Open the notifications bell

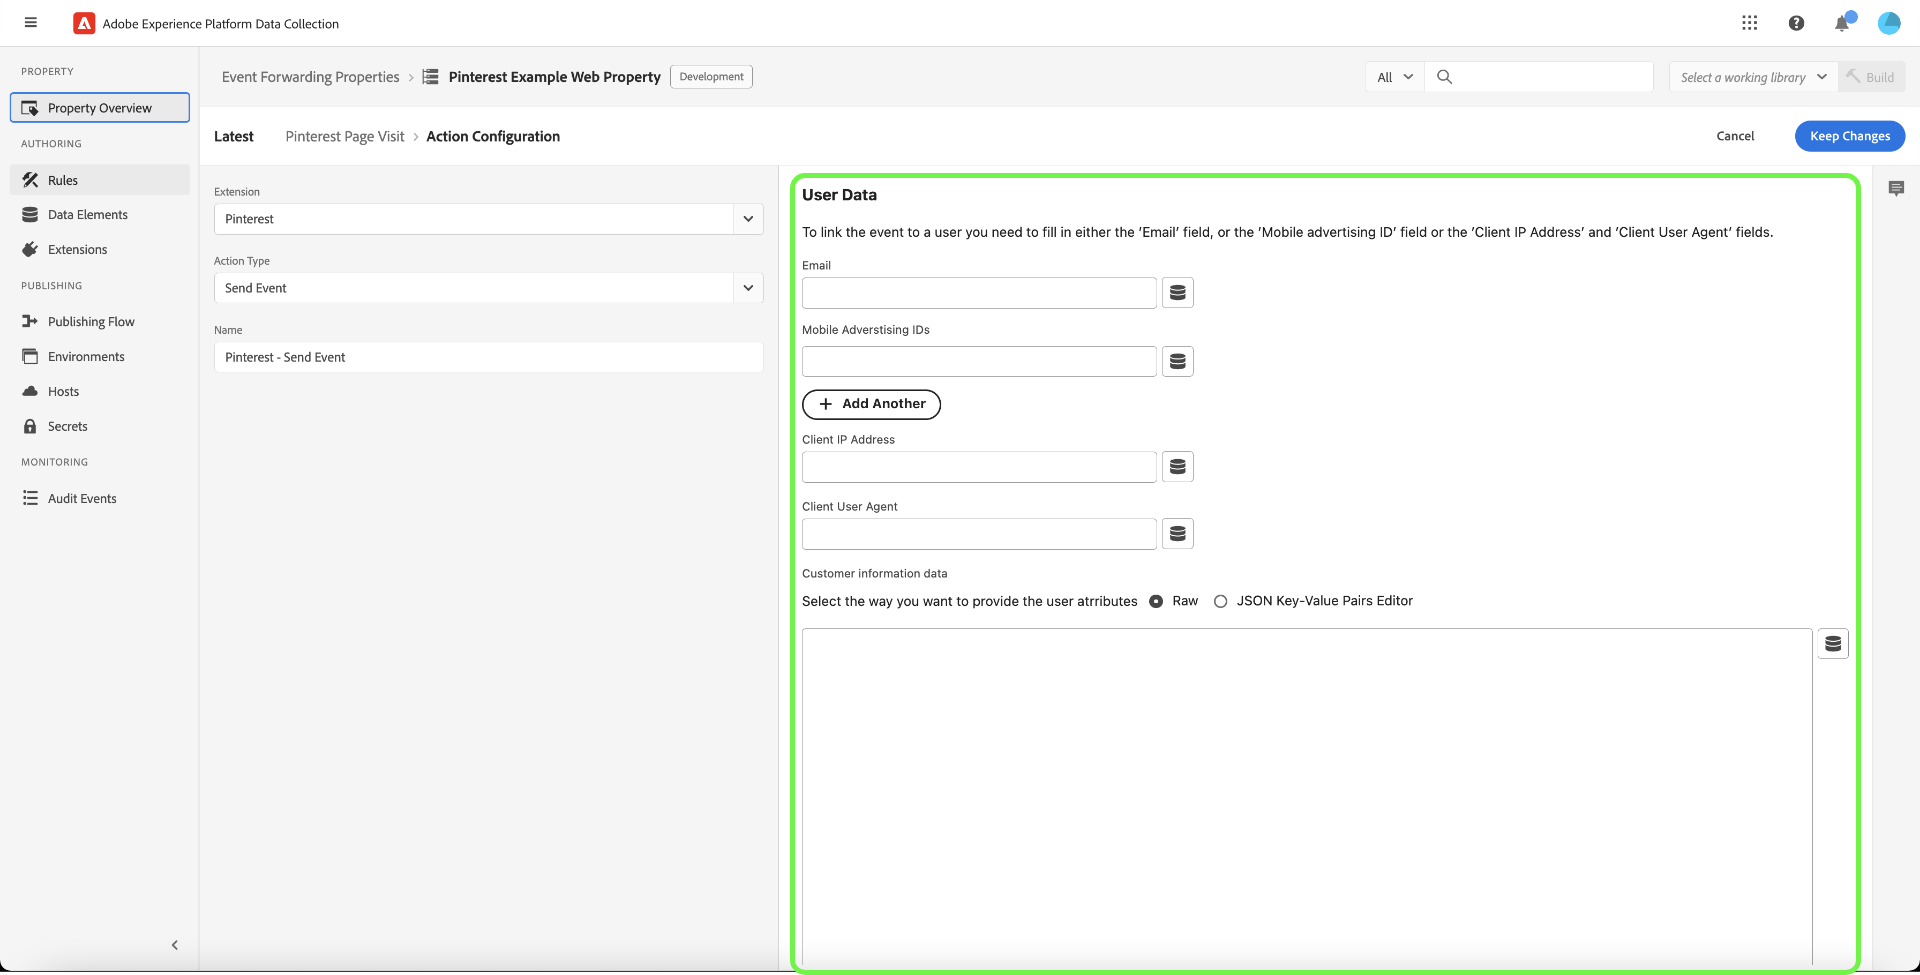pyautogui.click(x=1842, y=23)
